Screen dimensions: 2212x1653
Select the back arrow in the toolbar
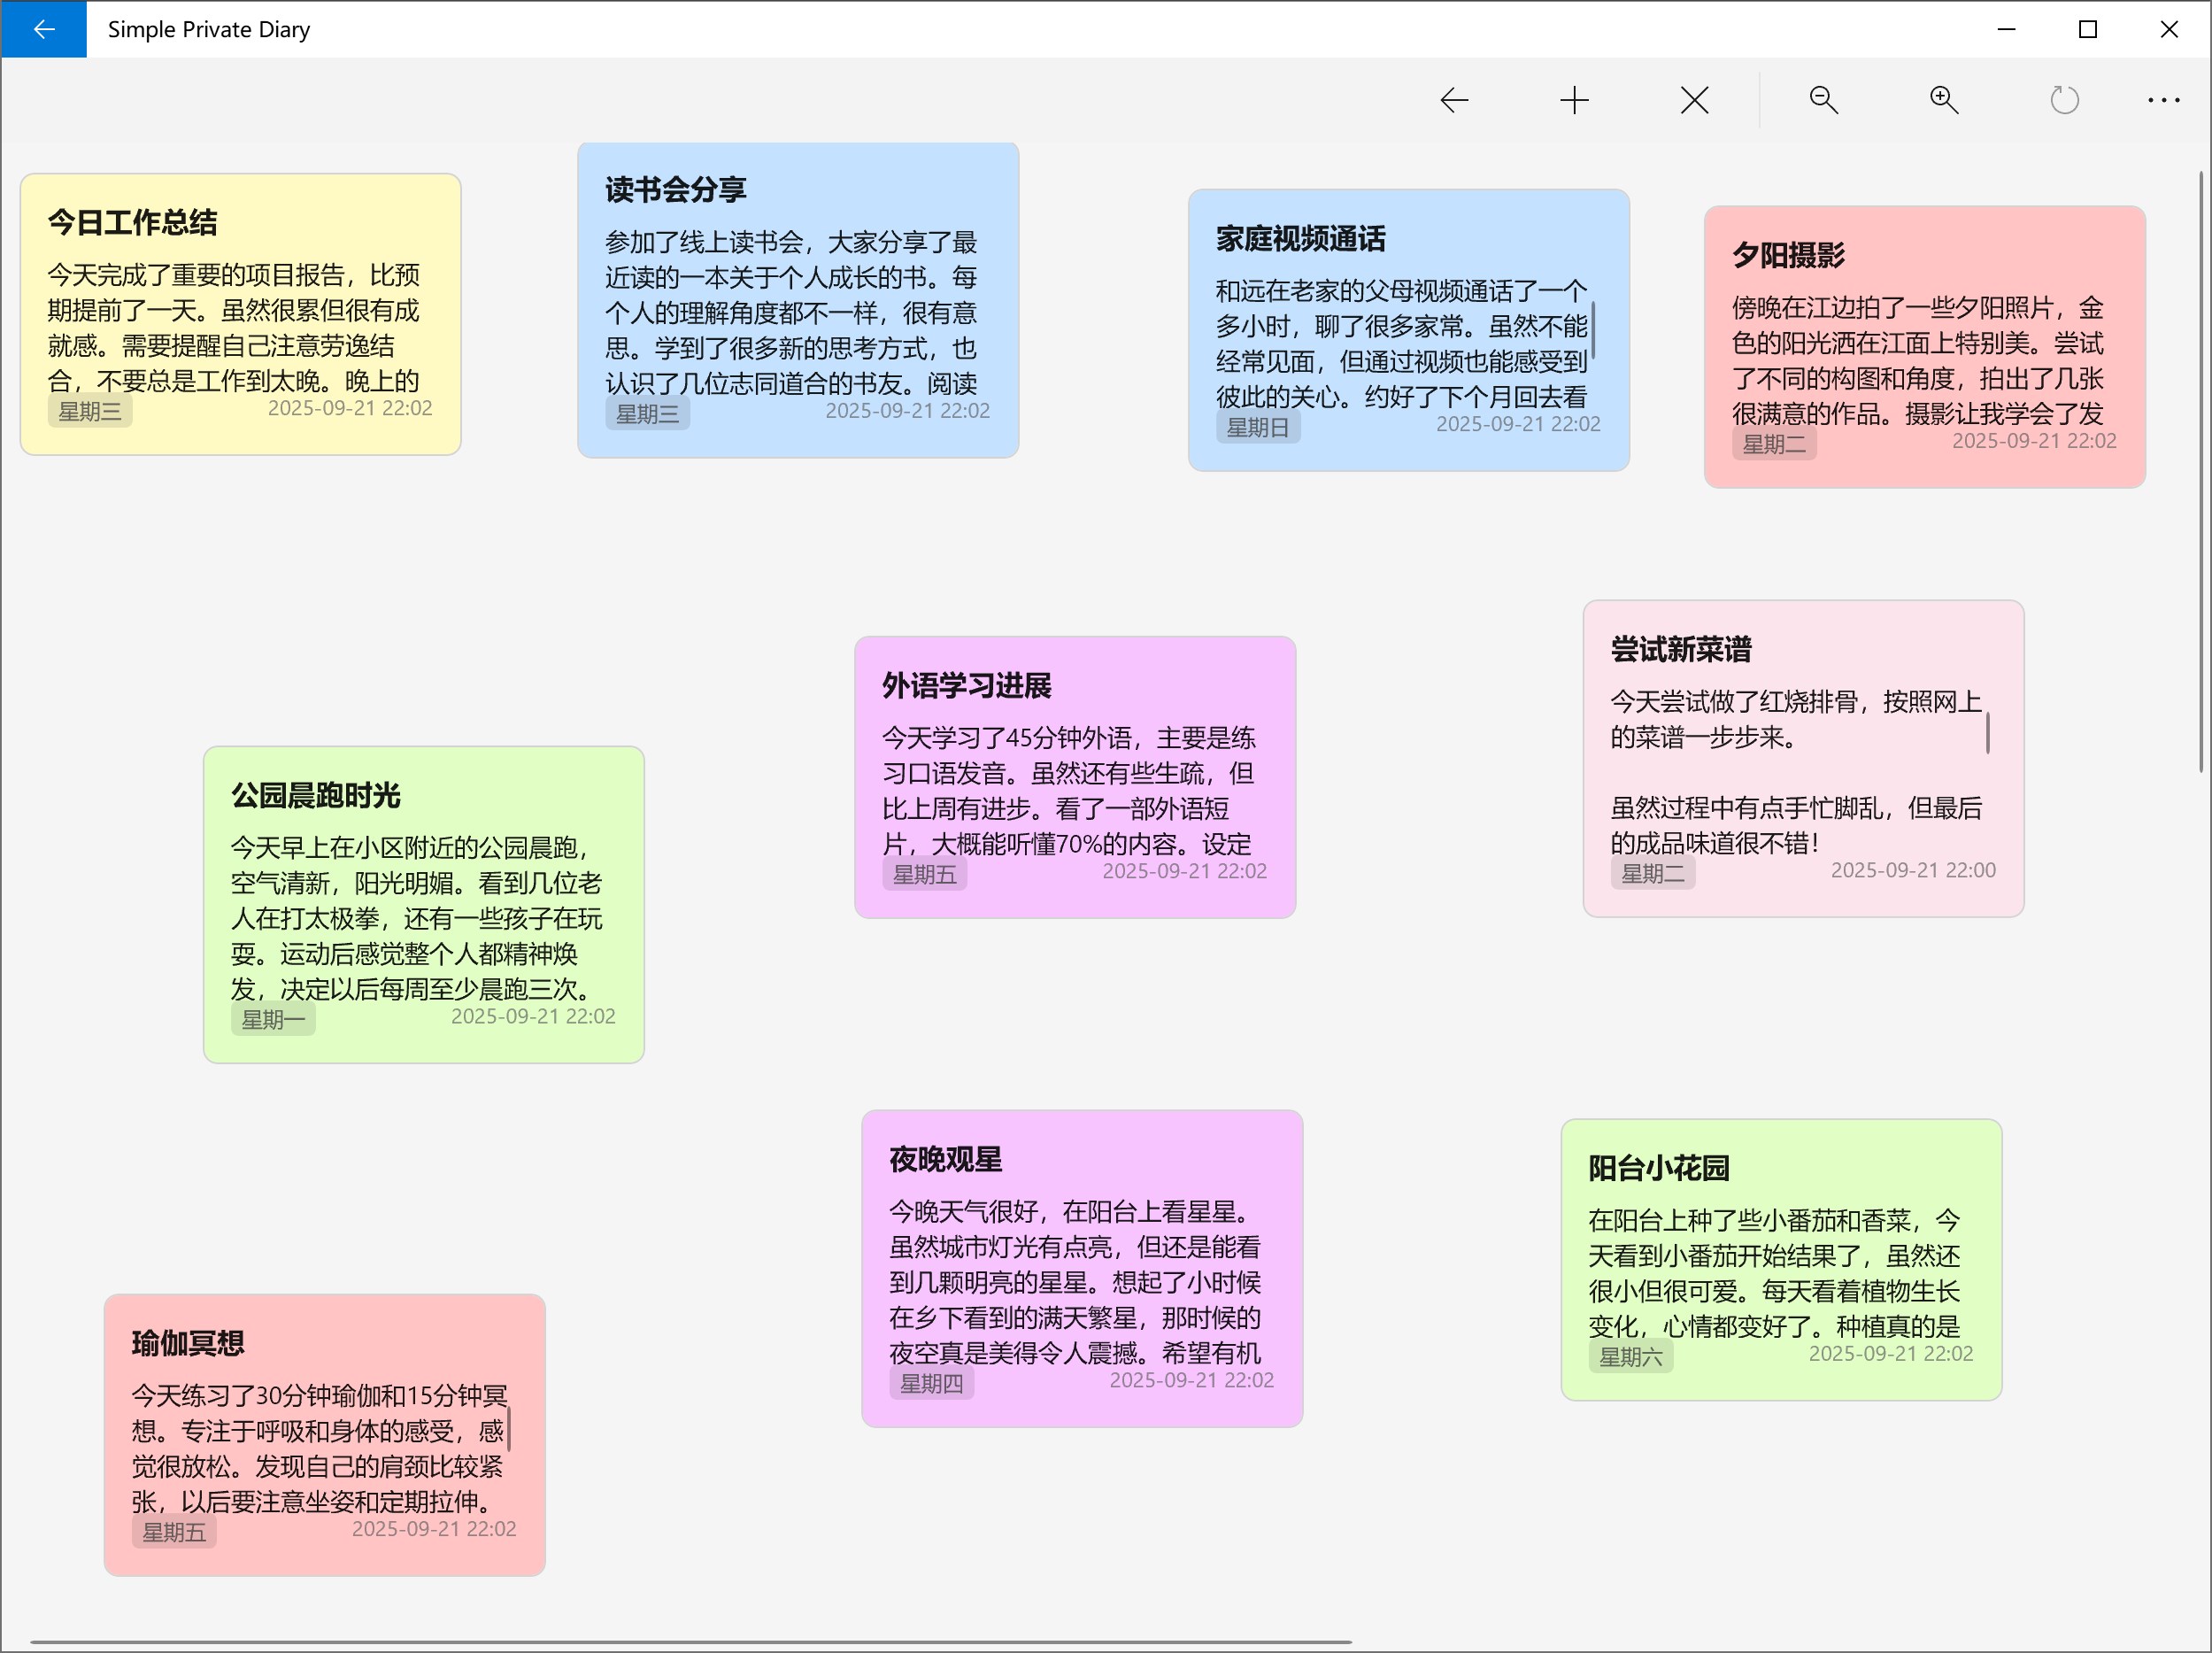tap(1454, 99)
